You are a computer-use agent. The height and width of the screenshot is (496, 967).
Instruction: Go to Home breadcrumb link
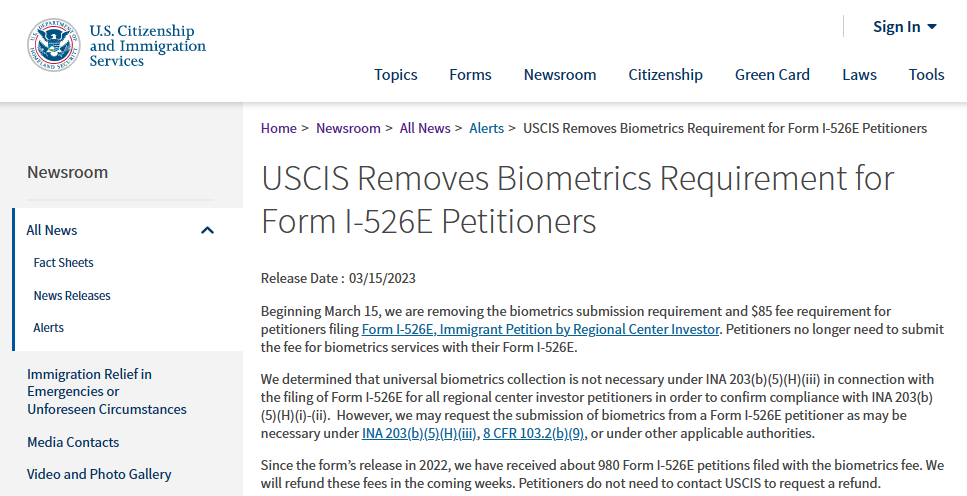(x=279, y=128)
